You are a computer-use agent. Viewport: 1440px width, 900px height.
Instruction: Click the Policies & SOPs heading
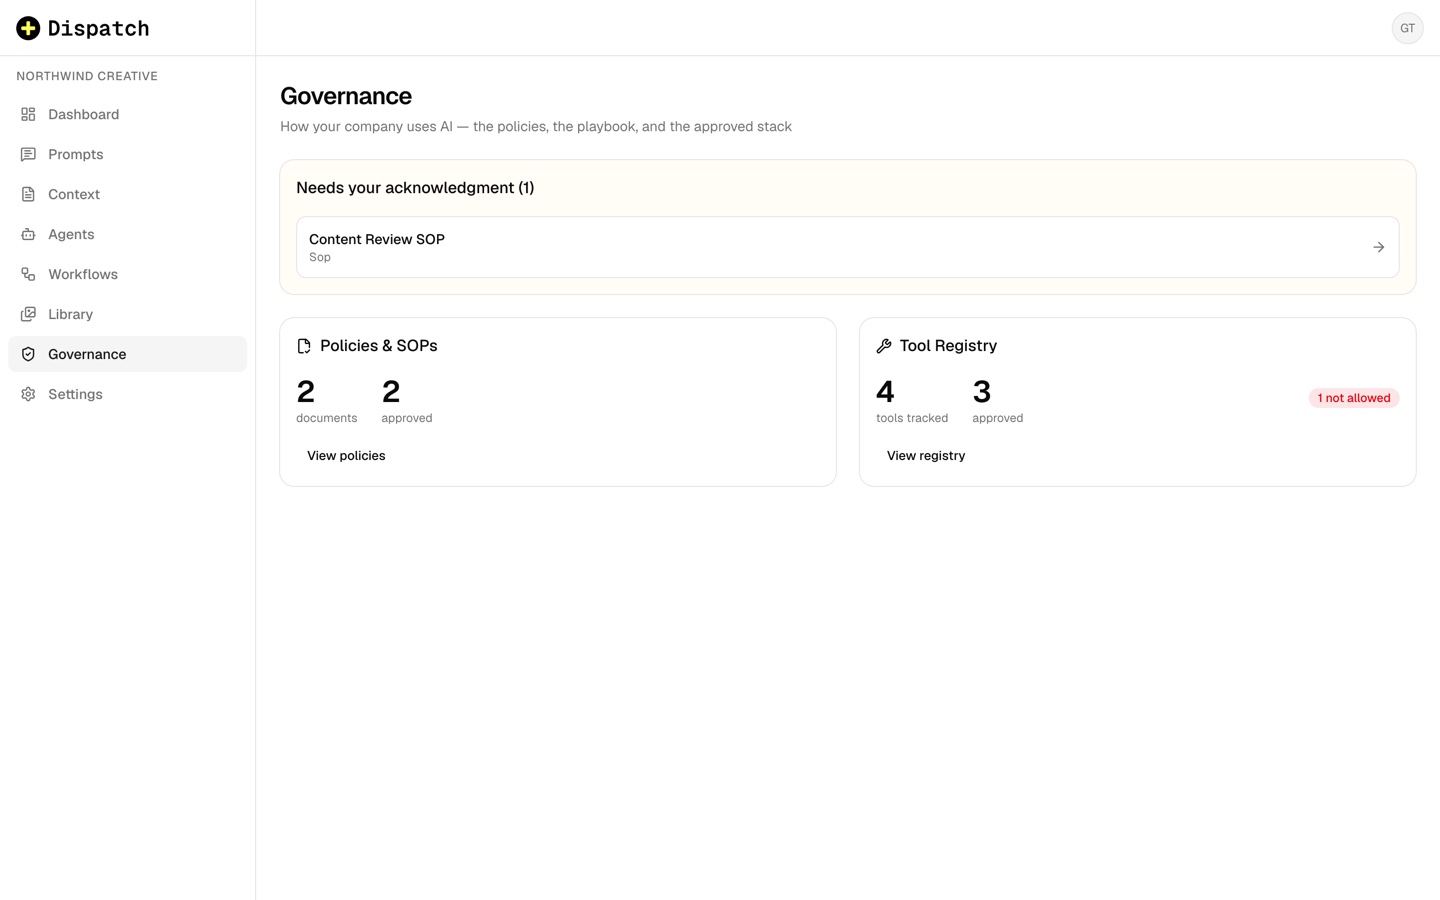point(379,346)
